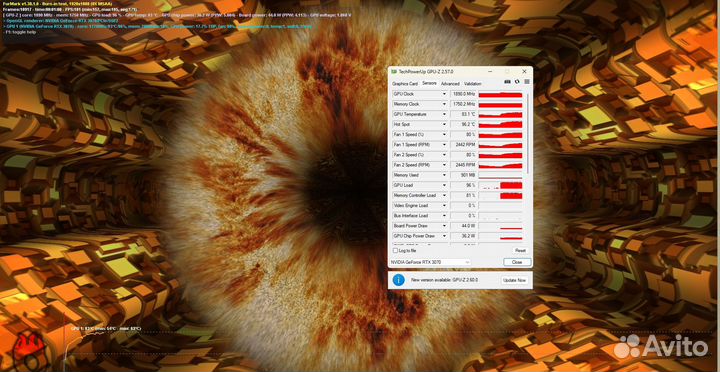Expand the GPU Temperature sensor dropdown
Image resolution: width=720 pixels, height=372 pixels.
444,114
